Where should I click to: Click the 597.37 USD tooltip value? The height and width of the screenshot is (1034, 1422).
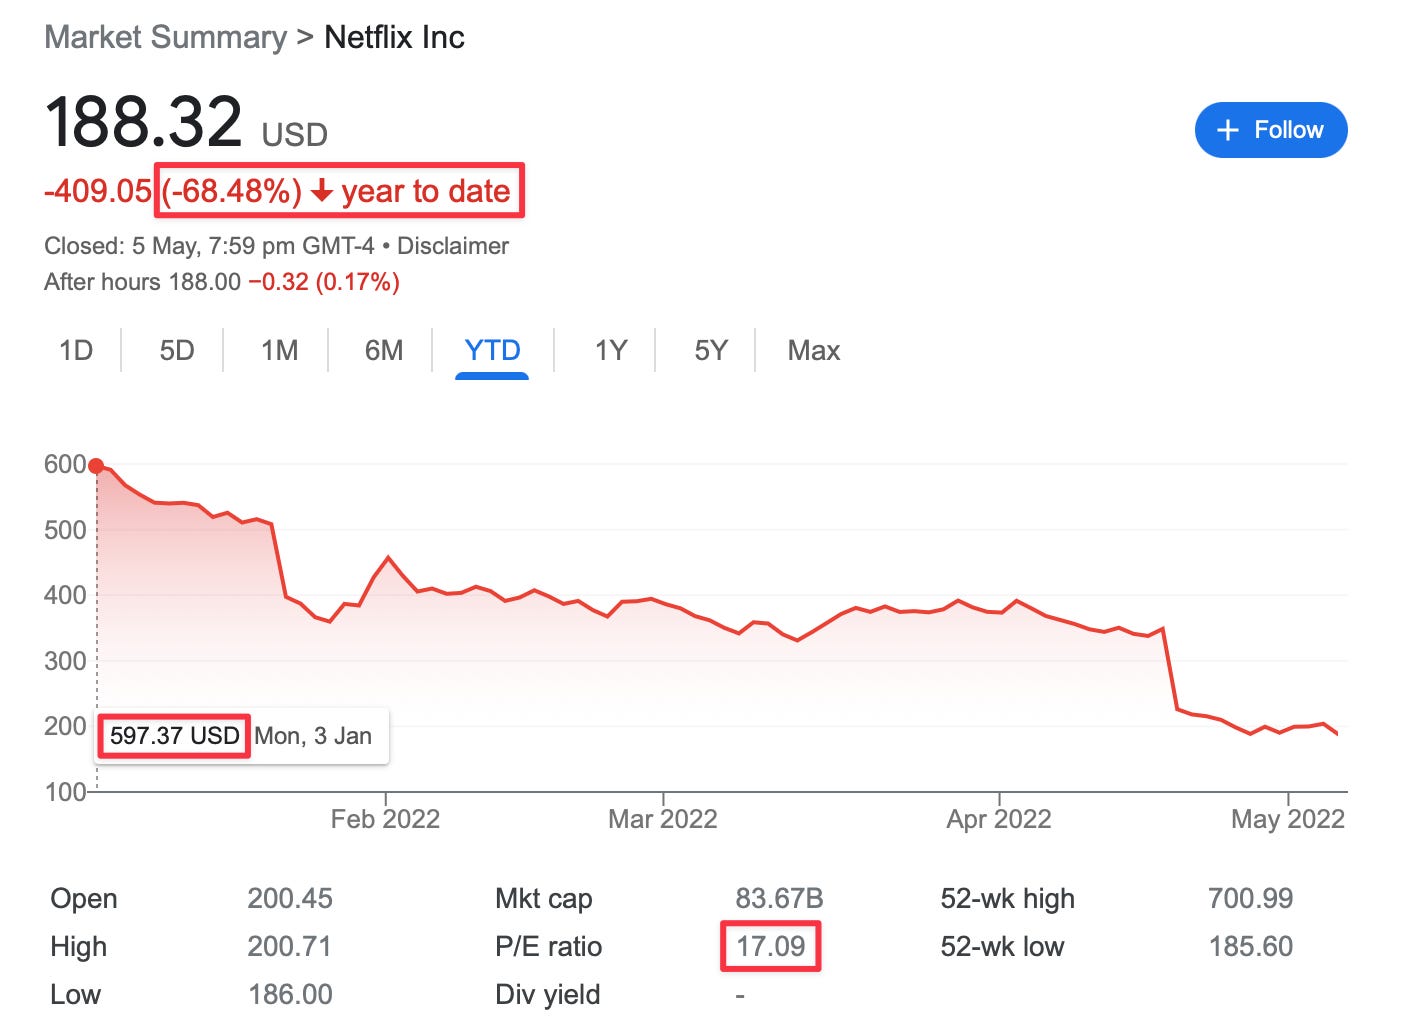175,736
